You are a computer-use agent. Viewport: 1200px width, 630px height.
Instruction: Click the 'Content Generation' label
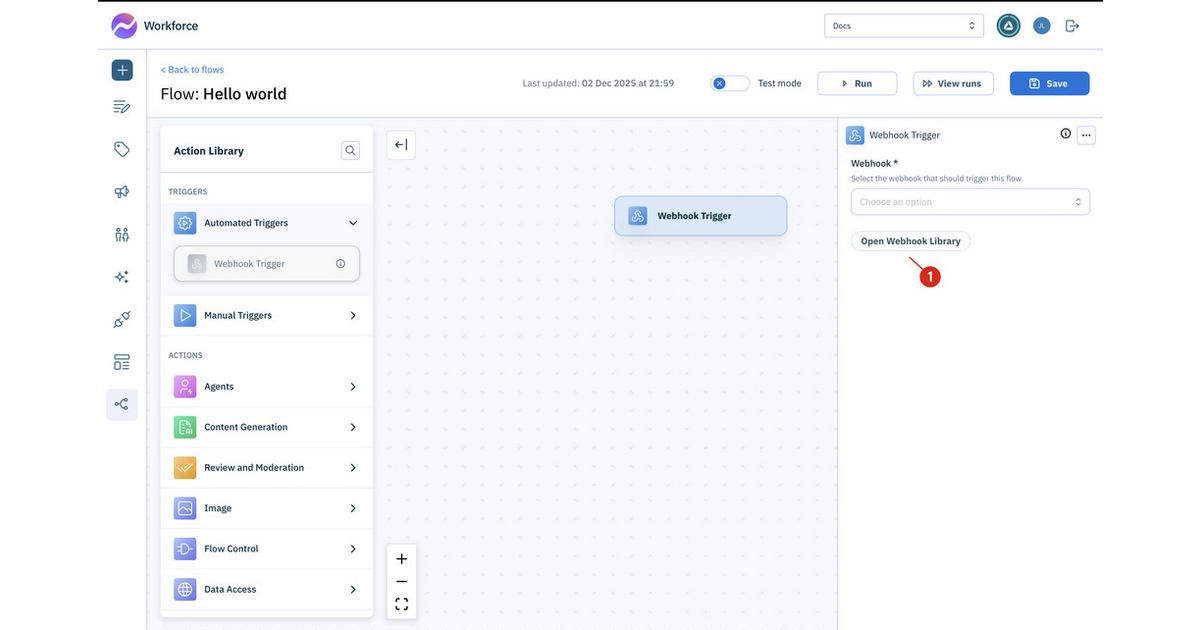click(246, 427)
